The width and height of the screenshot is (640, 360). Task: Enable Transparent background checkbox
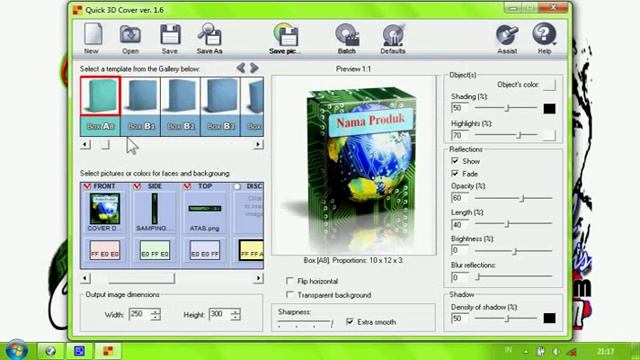click(x=290, y=294)
